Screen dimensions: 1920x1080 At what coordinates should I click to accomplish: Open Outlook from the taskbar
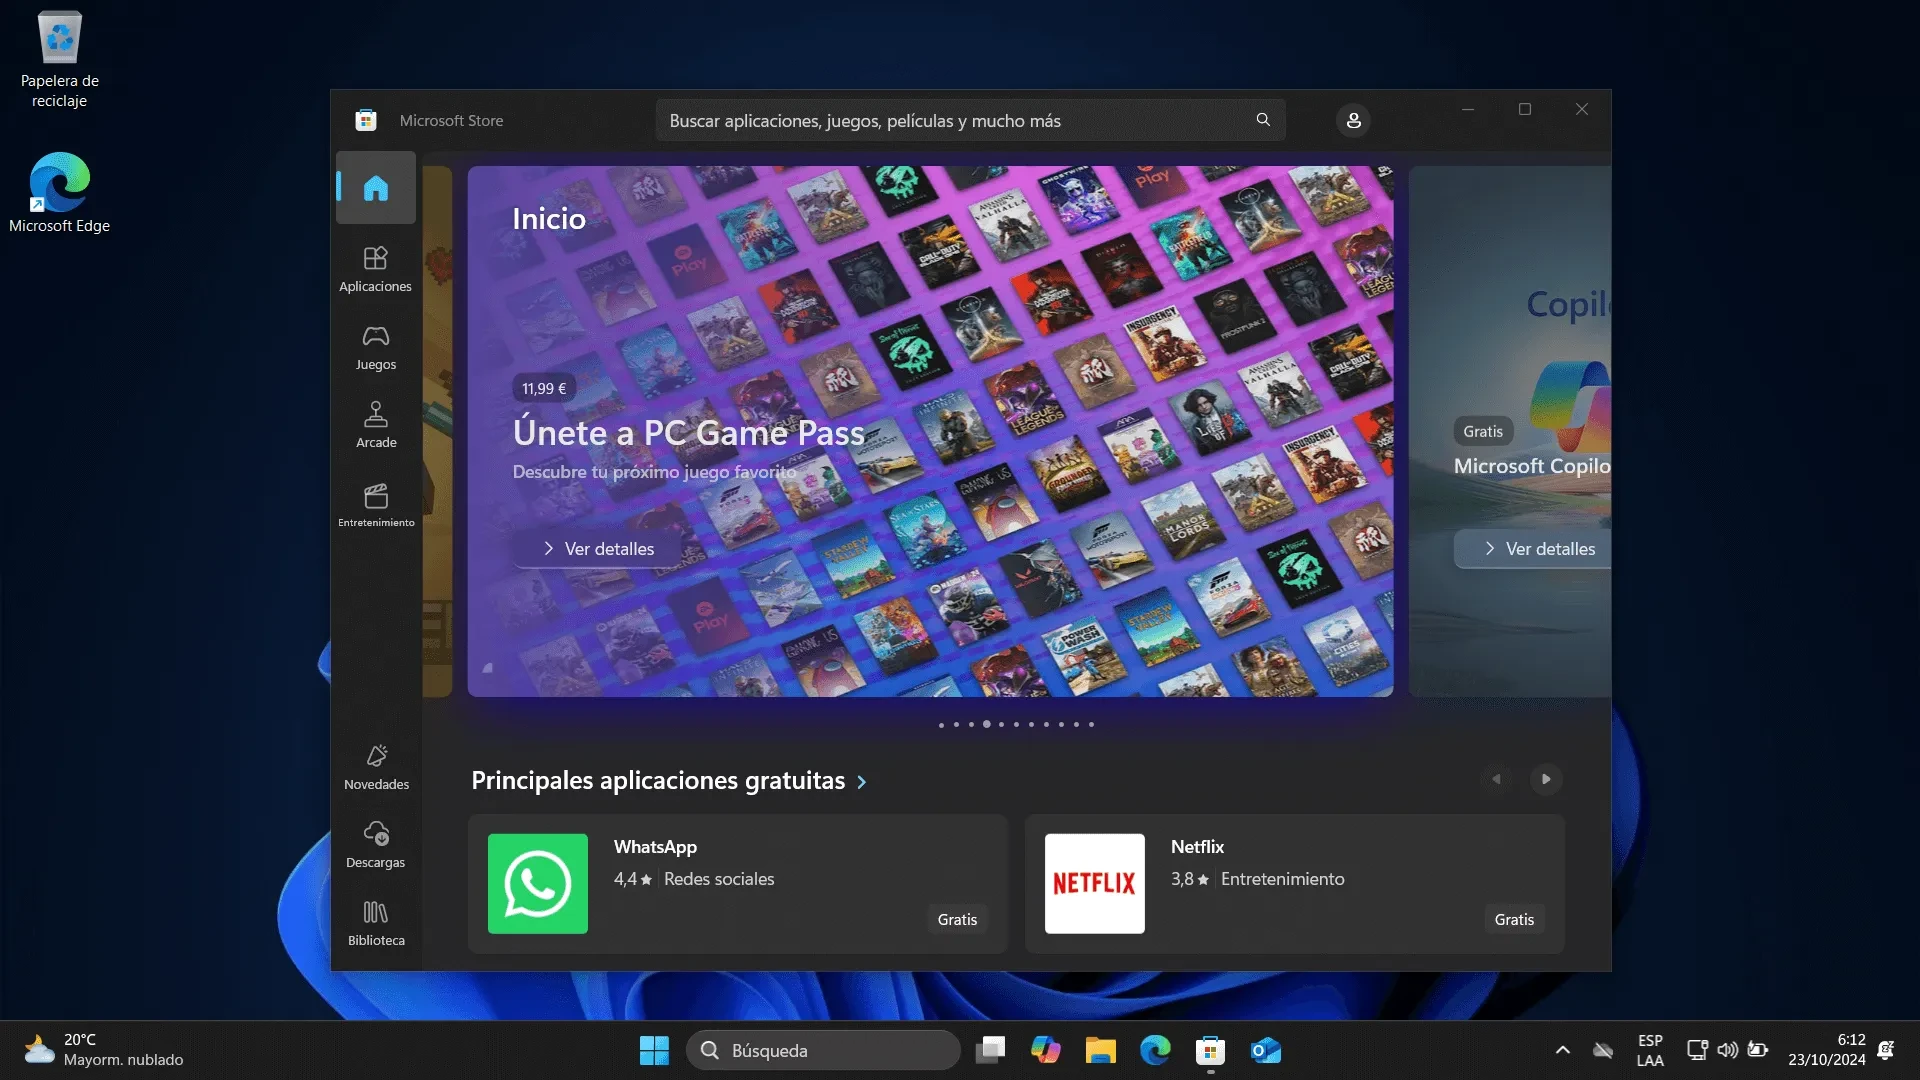(x=1265, y=1050)
